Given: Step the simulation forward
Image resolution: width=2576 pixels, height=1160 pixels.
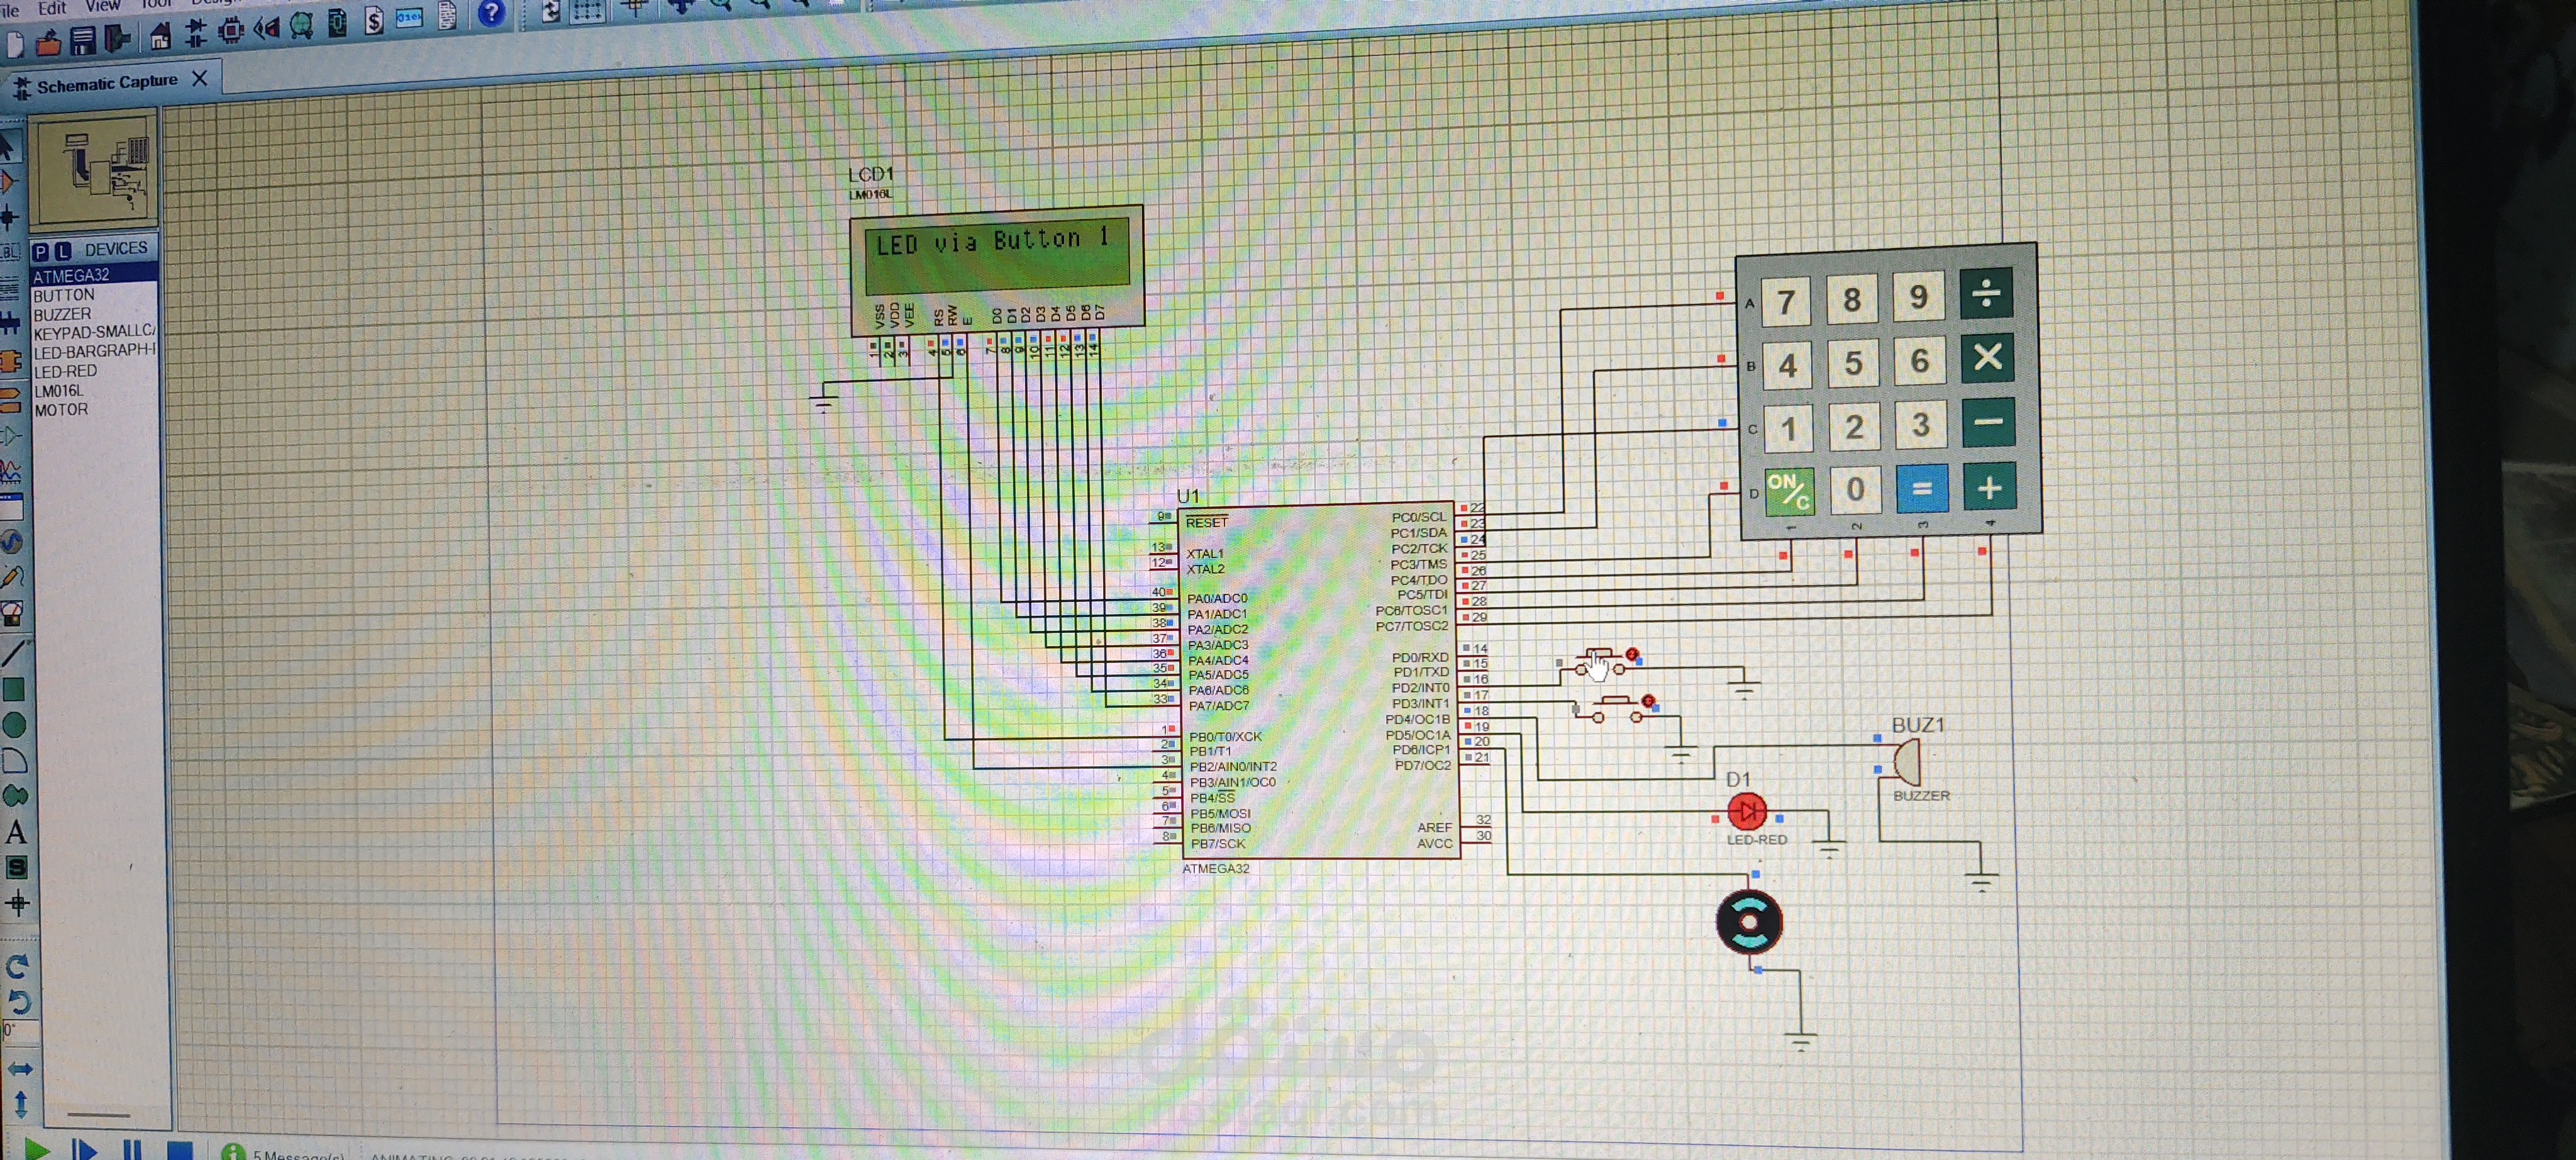Looking at the screenshot, I should (85, 1149).
